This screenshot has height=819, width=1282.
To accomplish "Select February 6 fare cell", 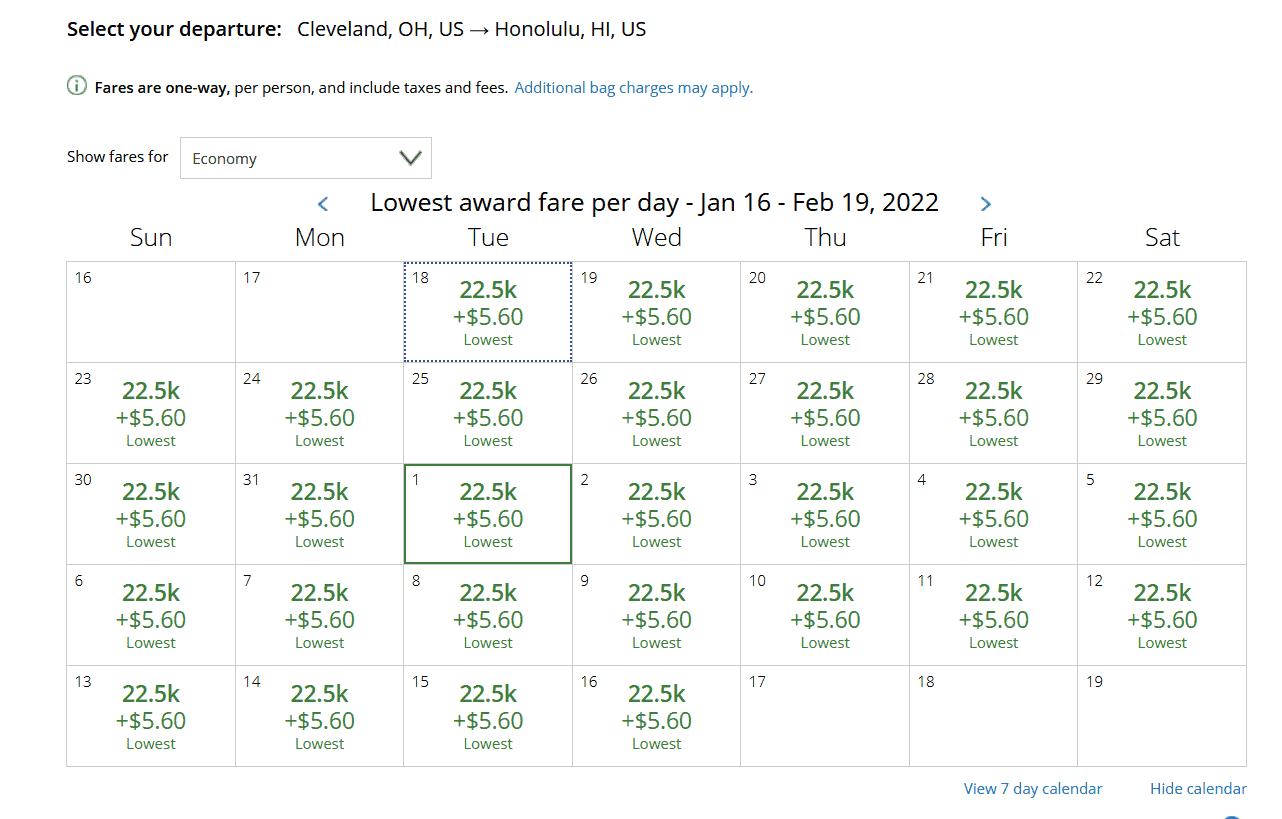I will pos(151,615).
